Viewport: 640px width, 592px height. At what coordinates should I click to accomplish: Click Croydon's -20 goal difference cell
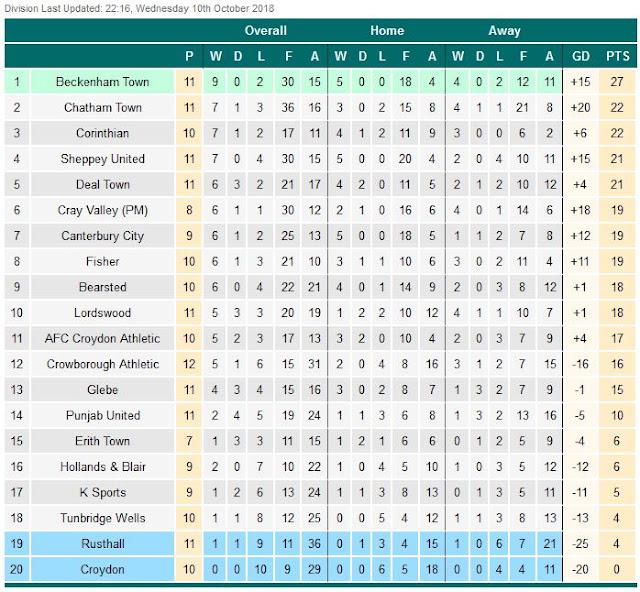[580, 570]
